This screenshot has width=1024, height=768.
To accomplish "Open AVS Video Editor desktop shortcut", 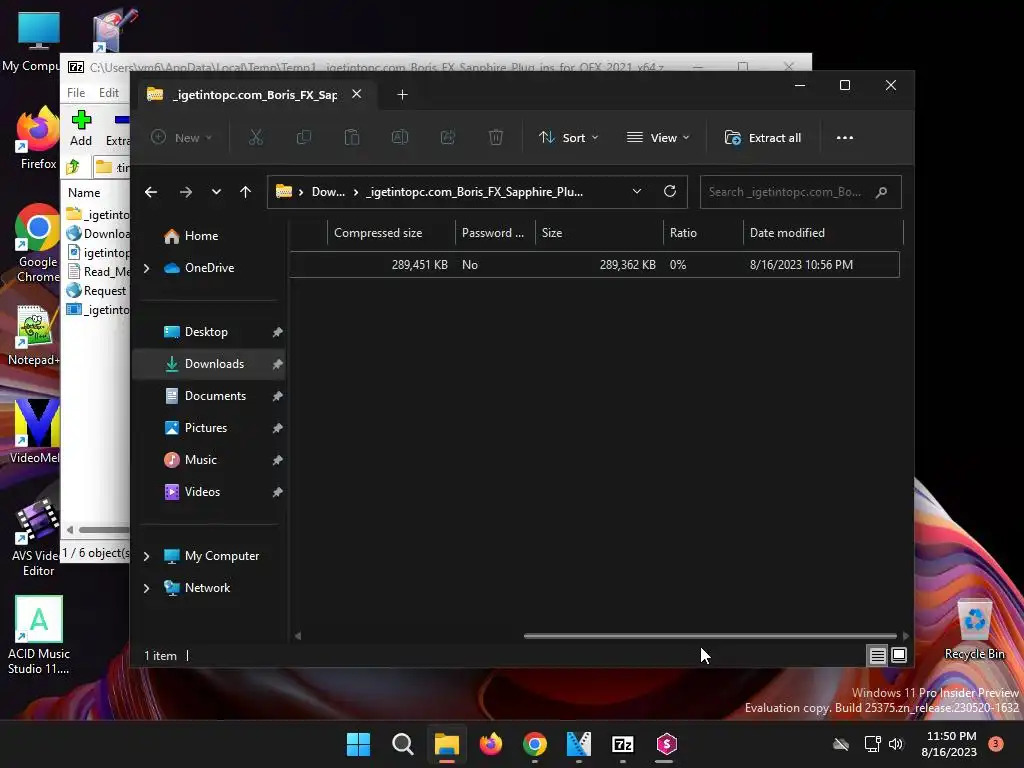I will coord(38,537).
